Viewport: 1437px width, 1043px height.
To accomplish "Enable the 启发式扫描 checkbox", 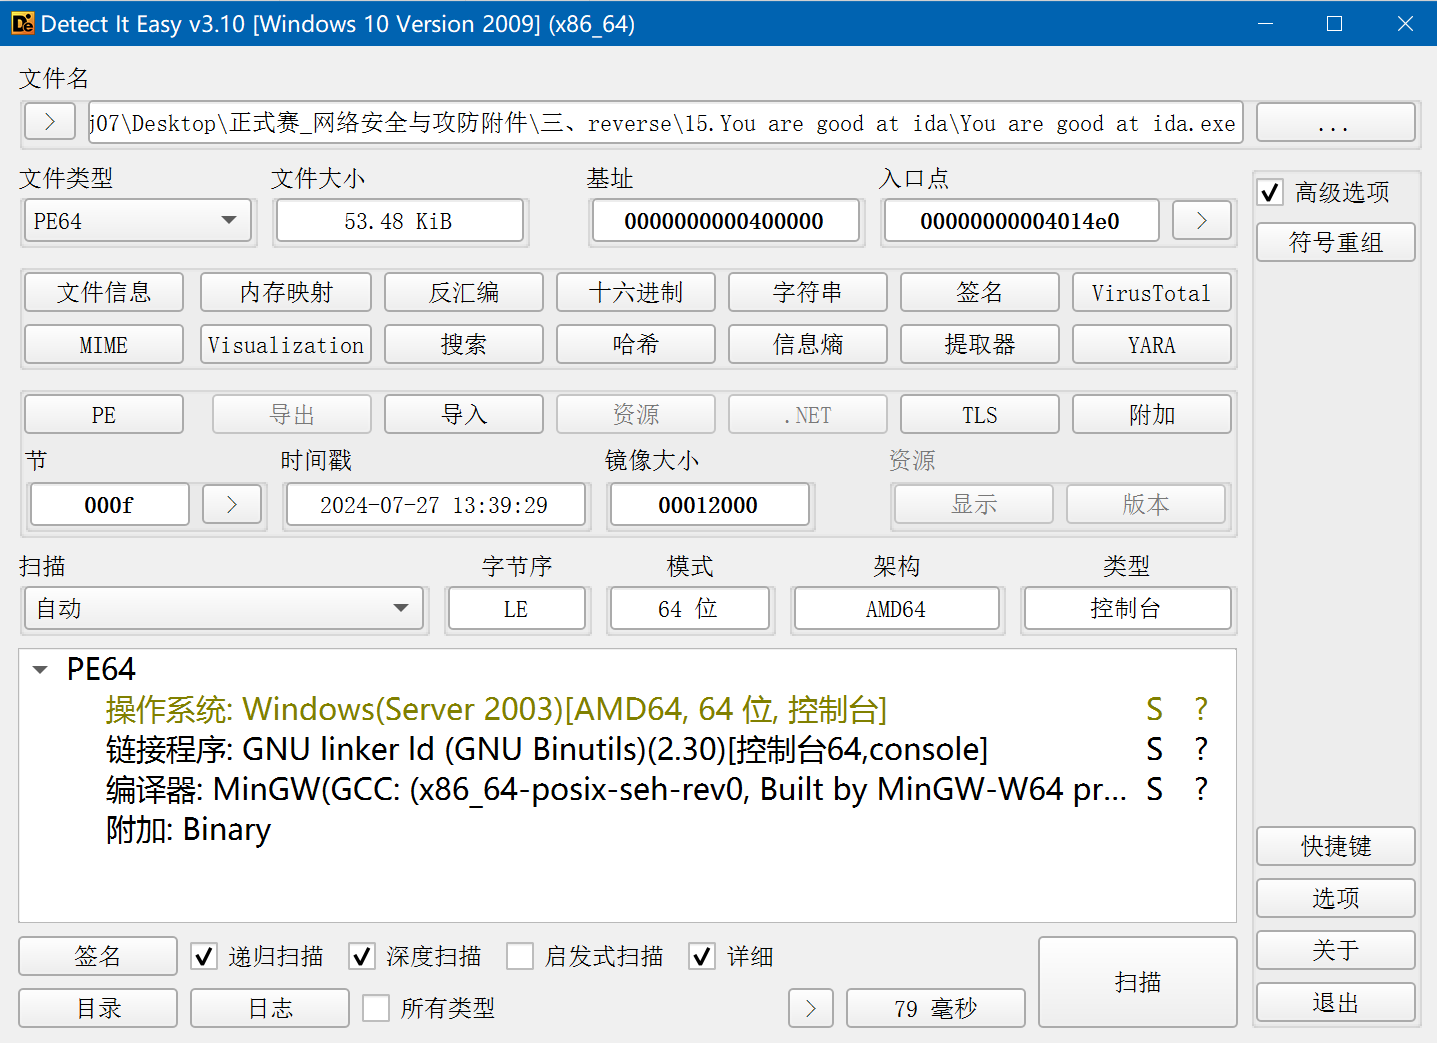I will click(x=520, y=957).
